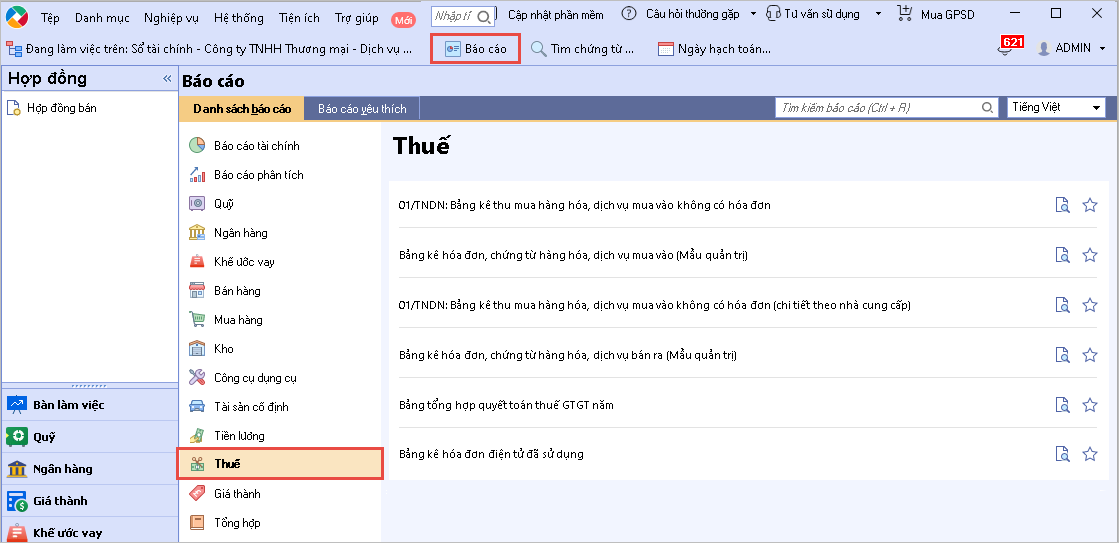Open the Báo cáo tài chính category
1119x543 pixels.
[256, 146]
